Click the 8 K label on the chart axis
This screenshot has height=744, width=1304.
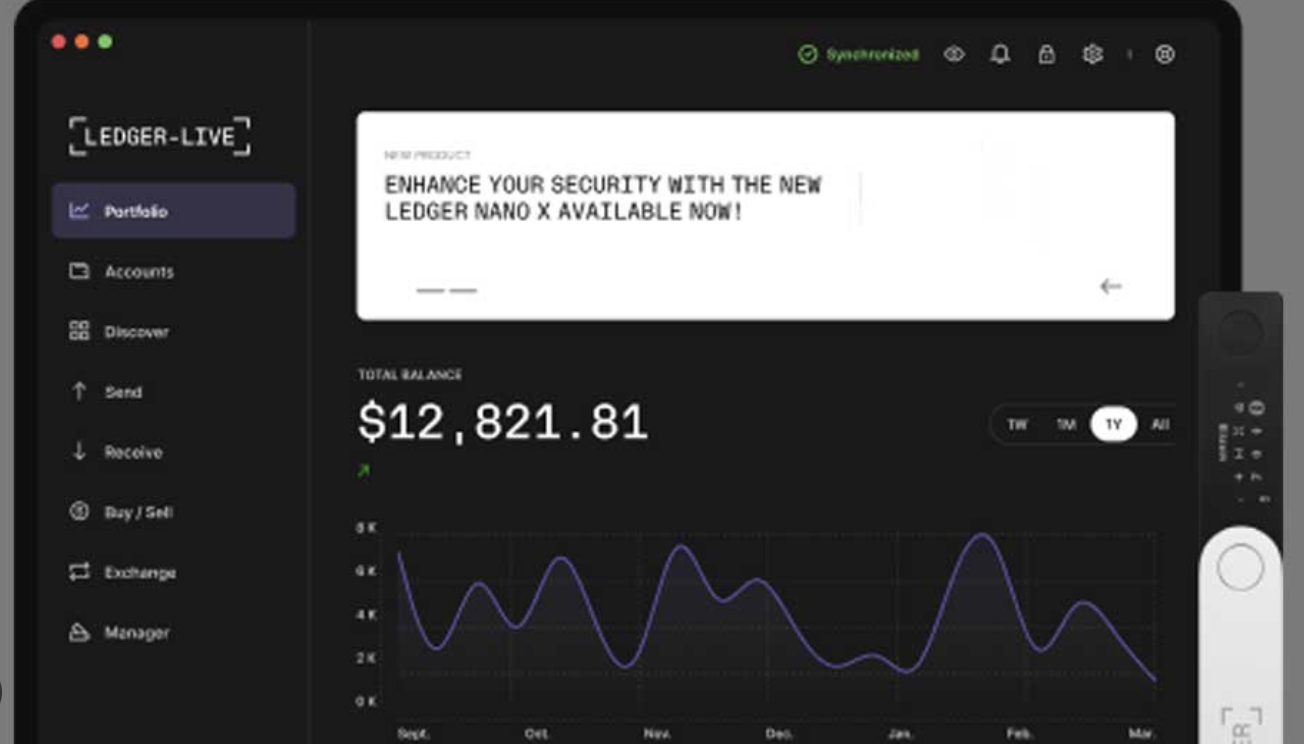[x=366, y=527]
